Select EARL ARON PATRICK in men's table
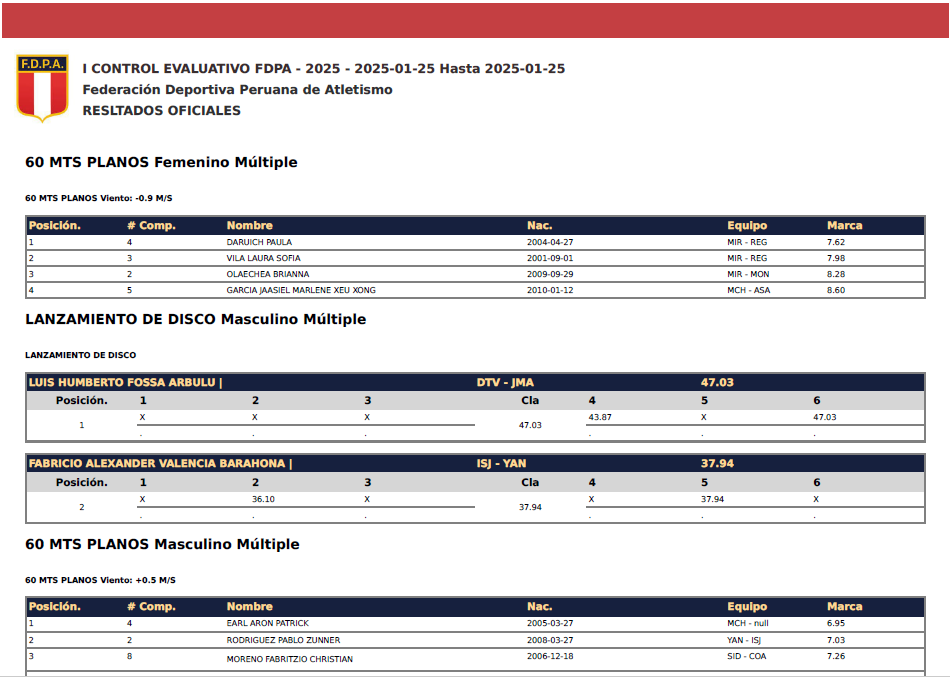Image resolution: width=950 pixels, height=677 pixels. coord(267,623)
